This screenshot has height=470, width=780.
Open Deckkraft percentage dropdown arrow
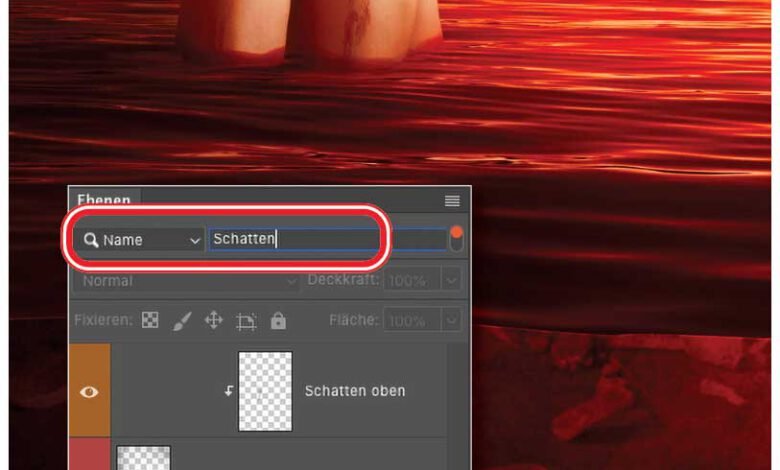click(451, 281)
